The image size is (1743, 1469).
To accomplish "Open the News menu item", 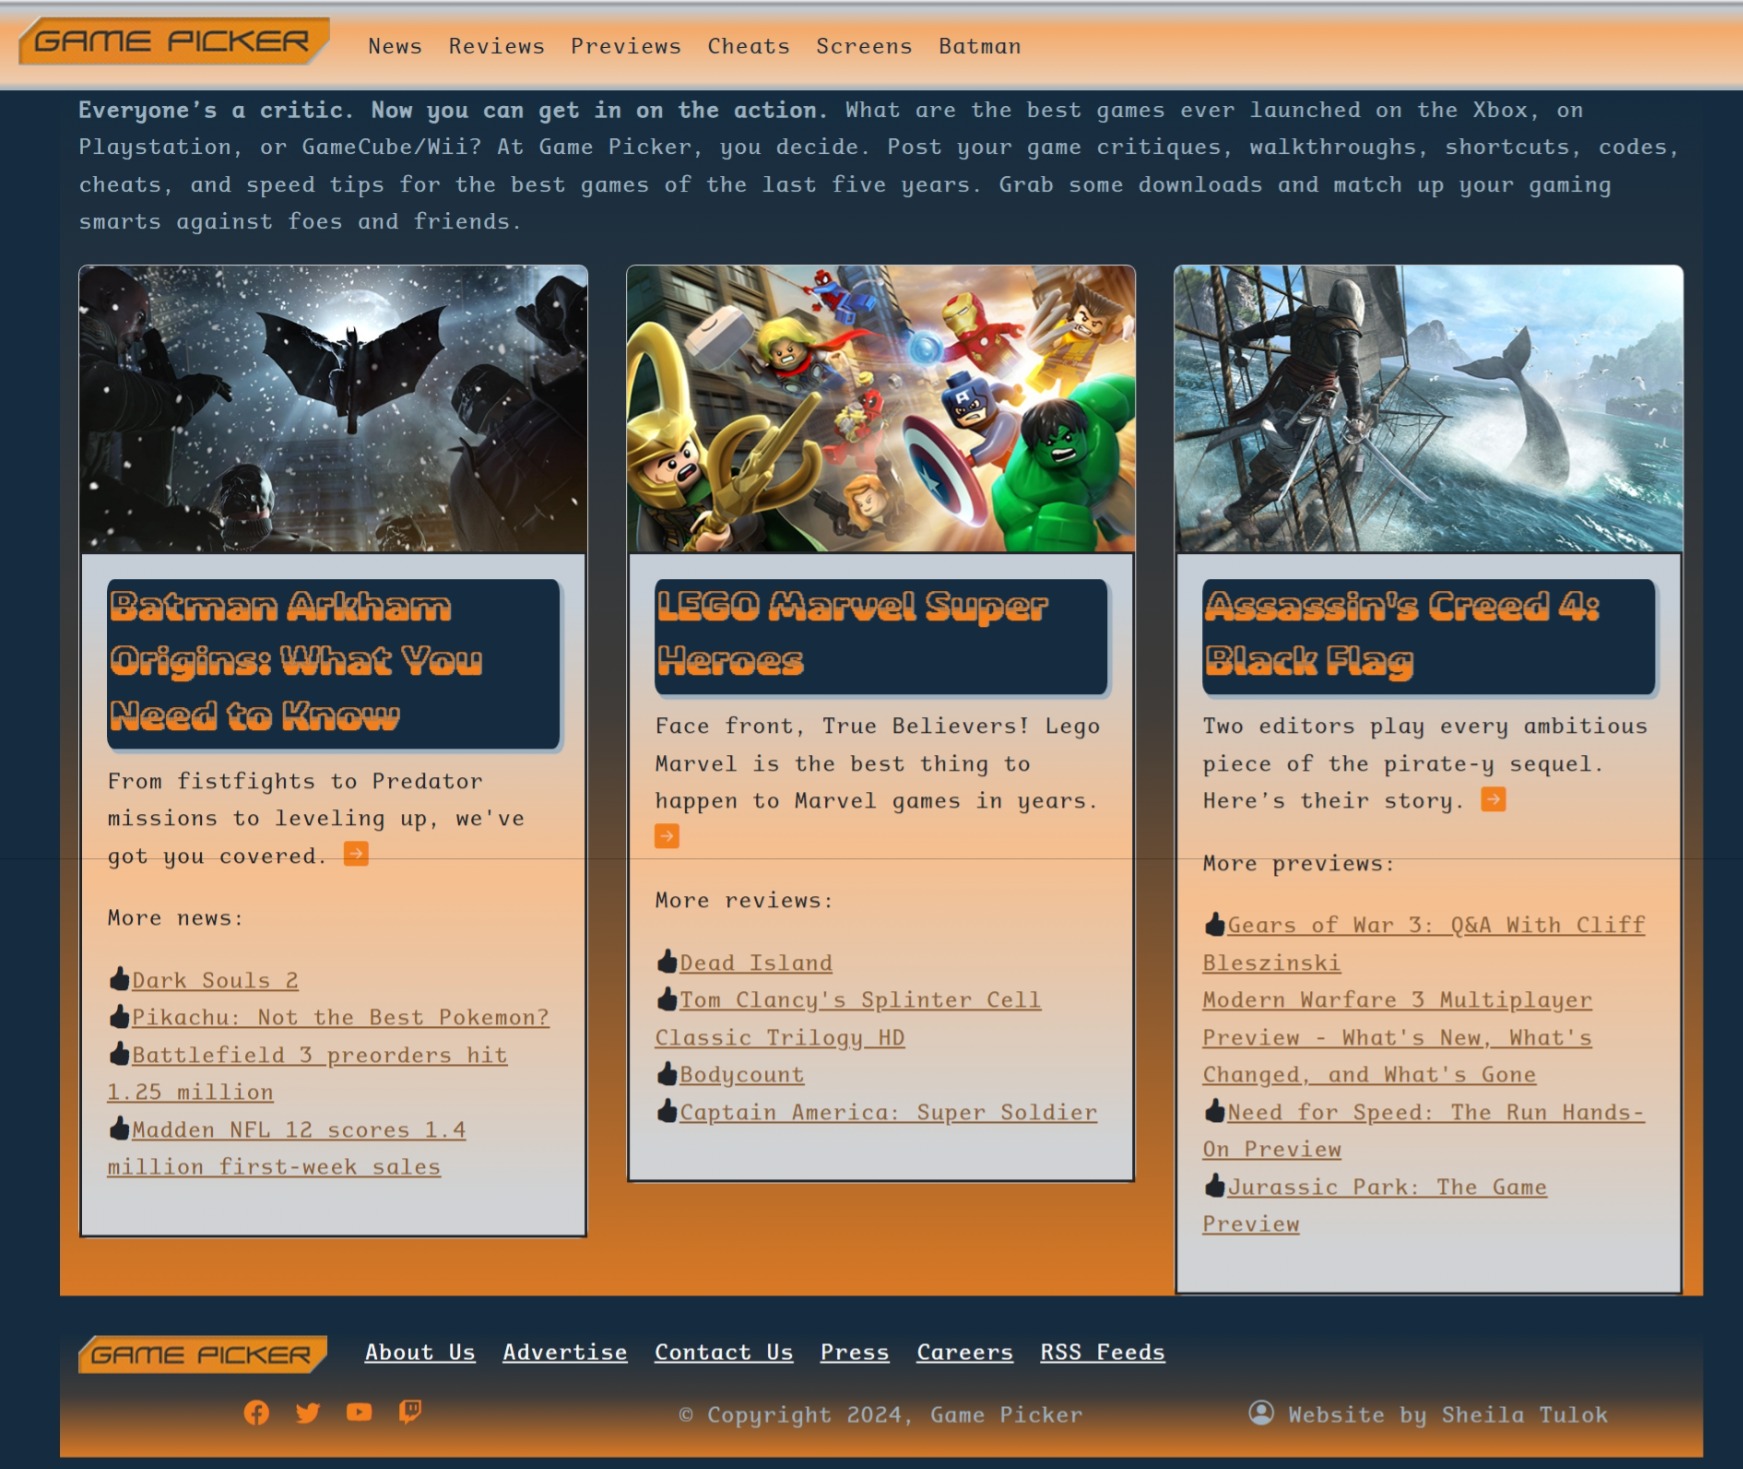I will [395, 46].
